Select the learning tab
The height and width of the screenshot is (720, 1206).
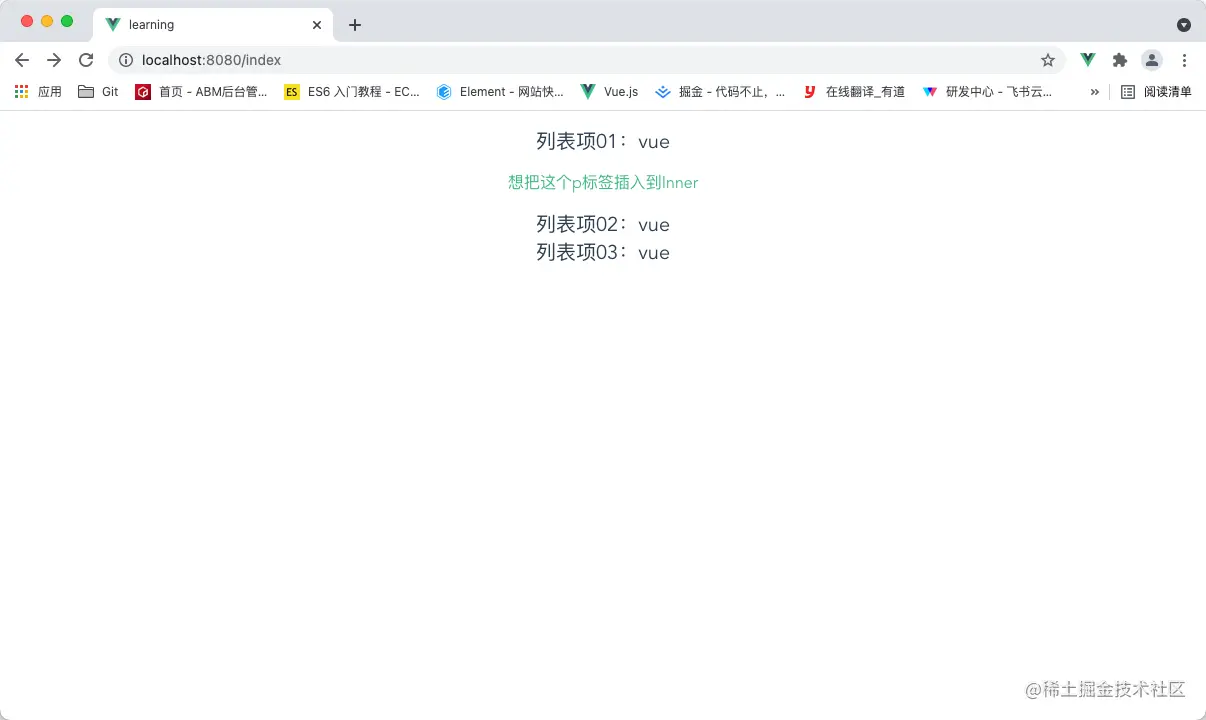[213, 24]
